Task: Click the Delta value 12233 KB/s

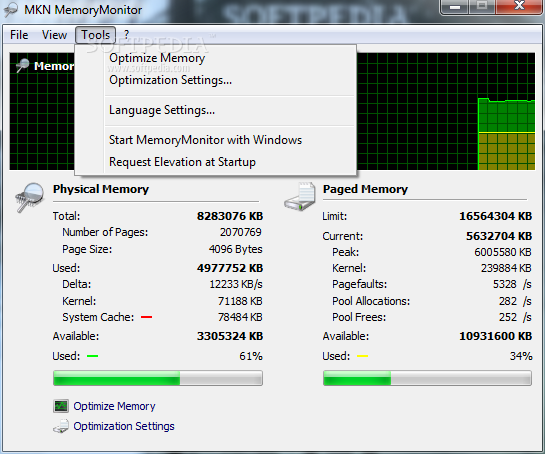Action: (x=236, y=284)
